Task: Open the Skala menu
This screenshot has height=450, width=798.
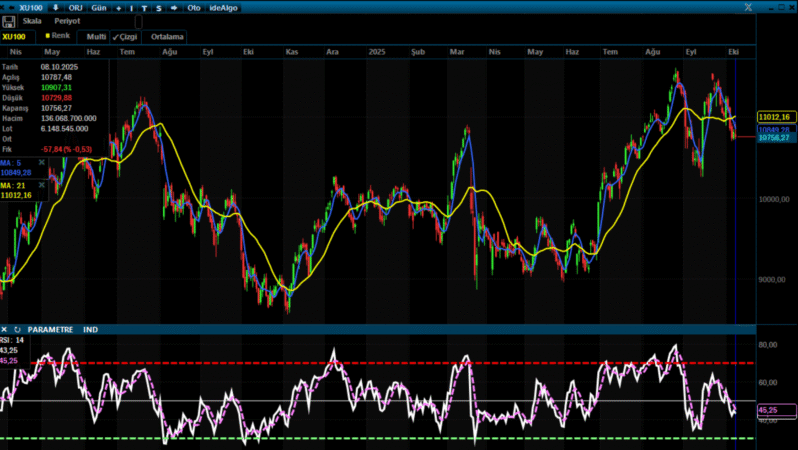Action: coord(32,21)
